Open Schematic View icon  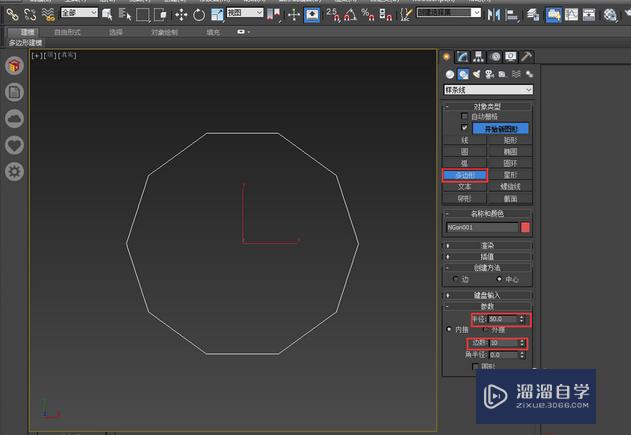589,15
